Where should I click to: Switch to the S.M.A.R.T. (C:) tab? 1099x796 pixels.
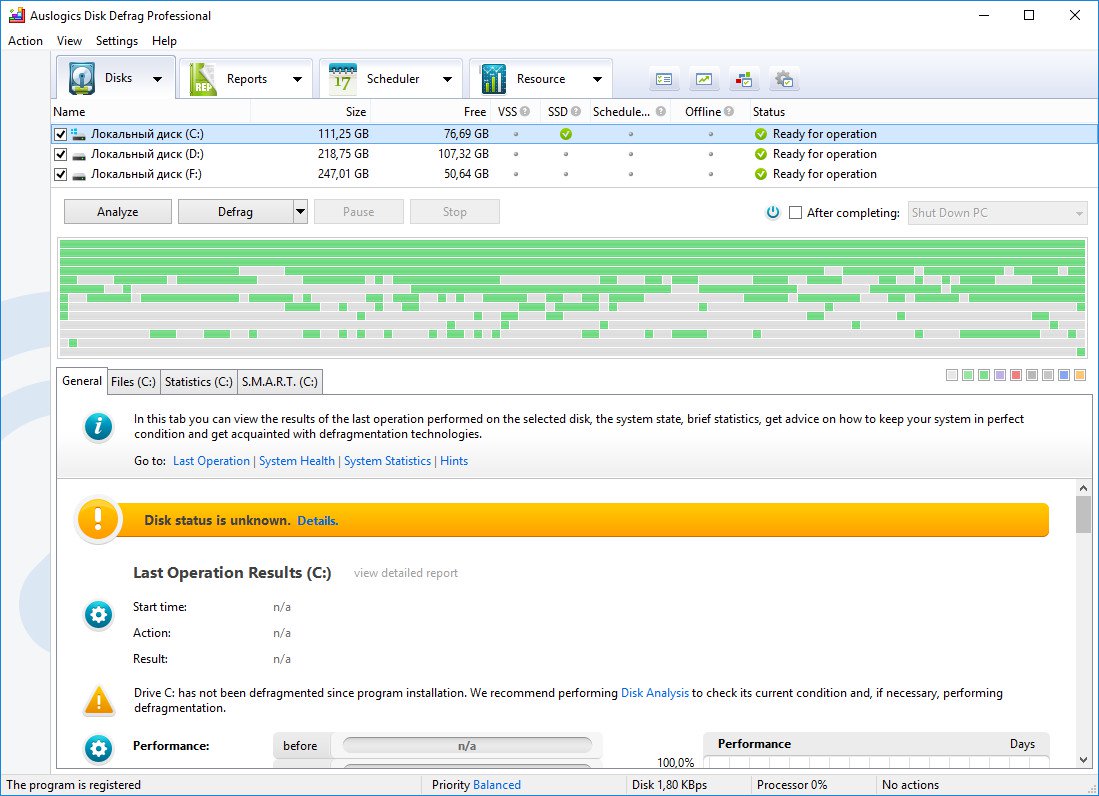(x=280, y=382)
